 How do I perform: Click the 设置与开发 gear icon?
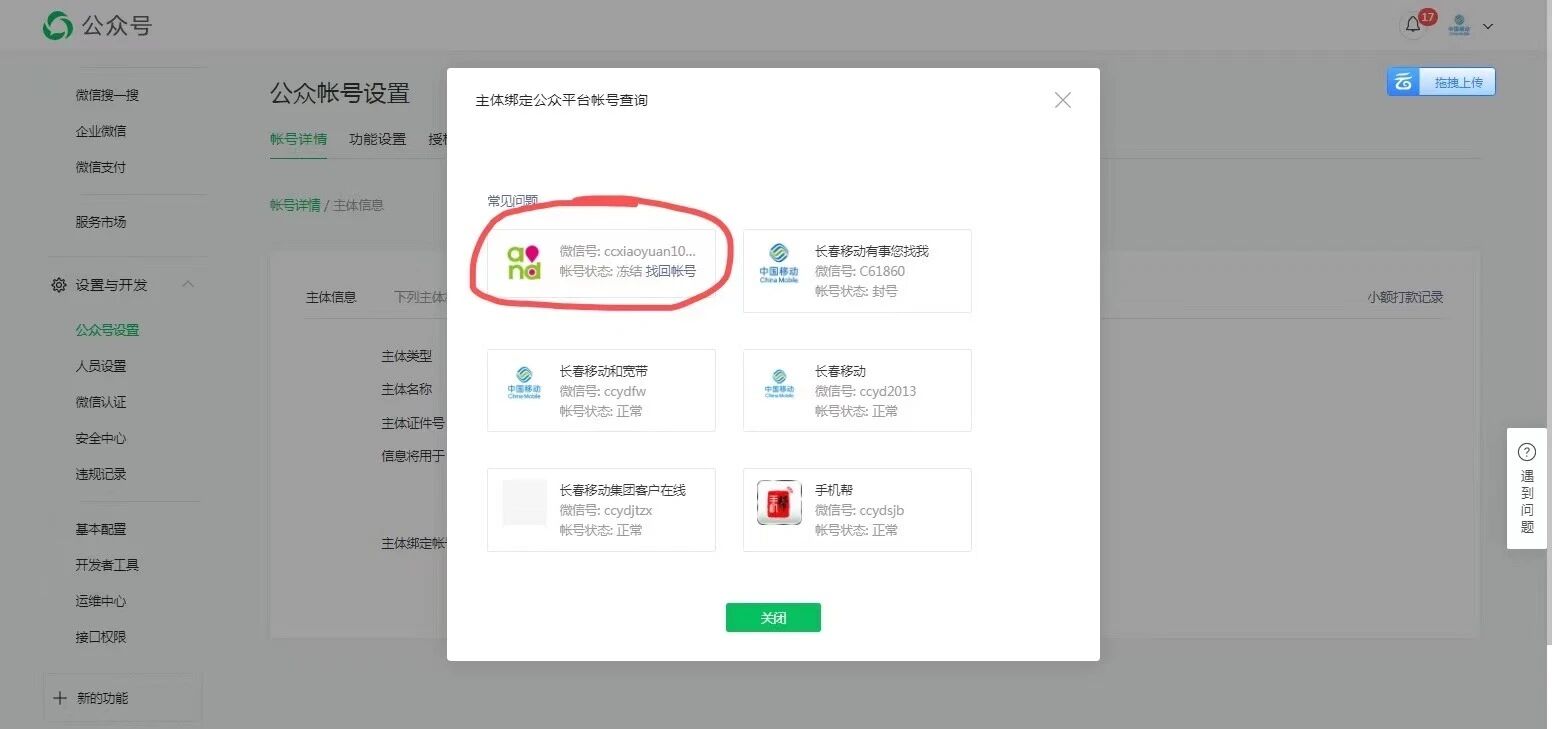(x=59, y=285)
